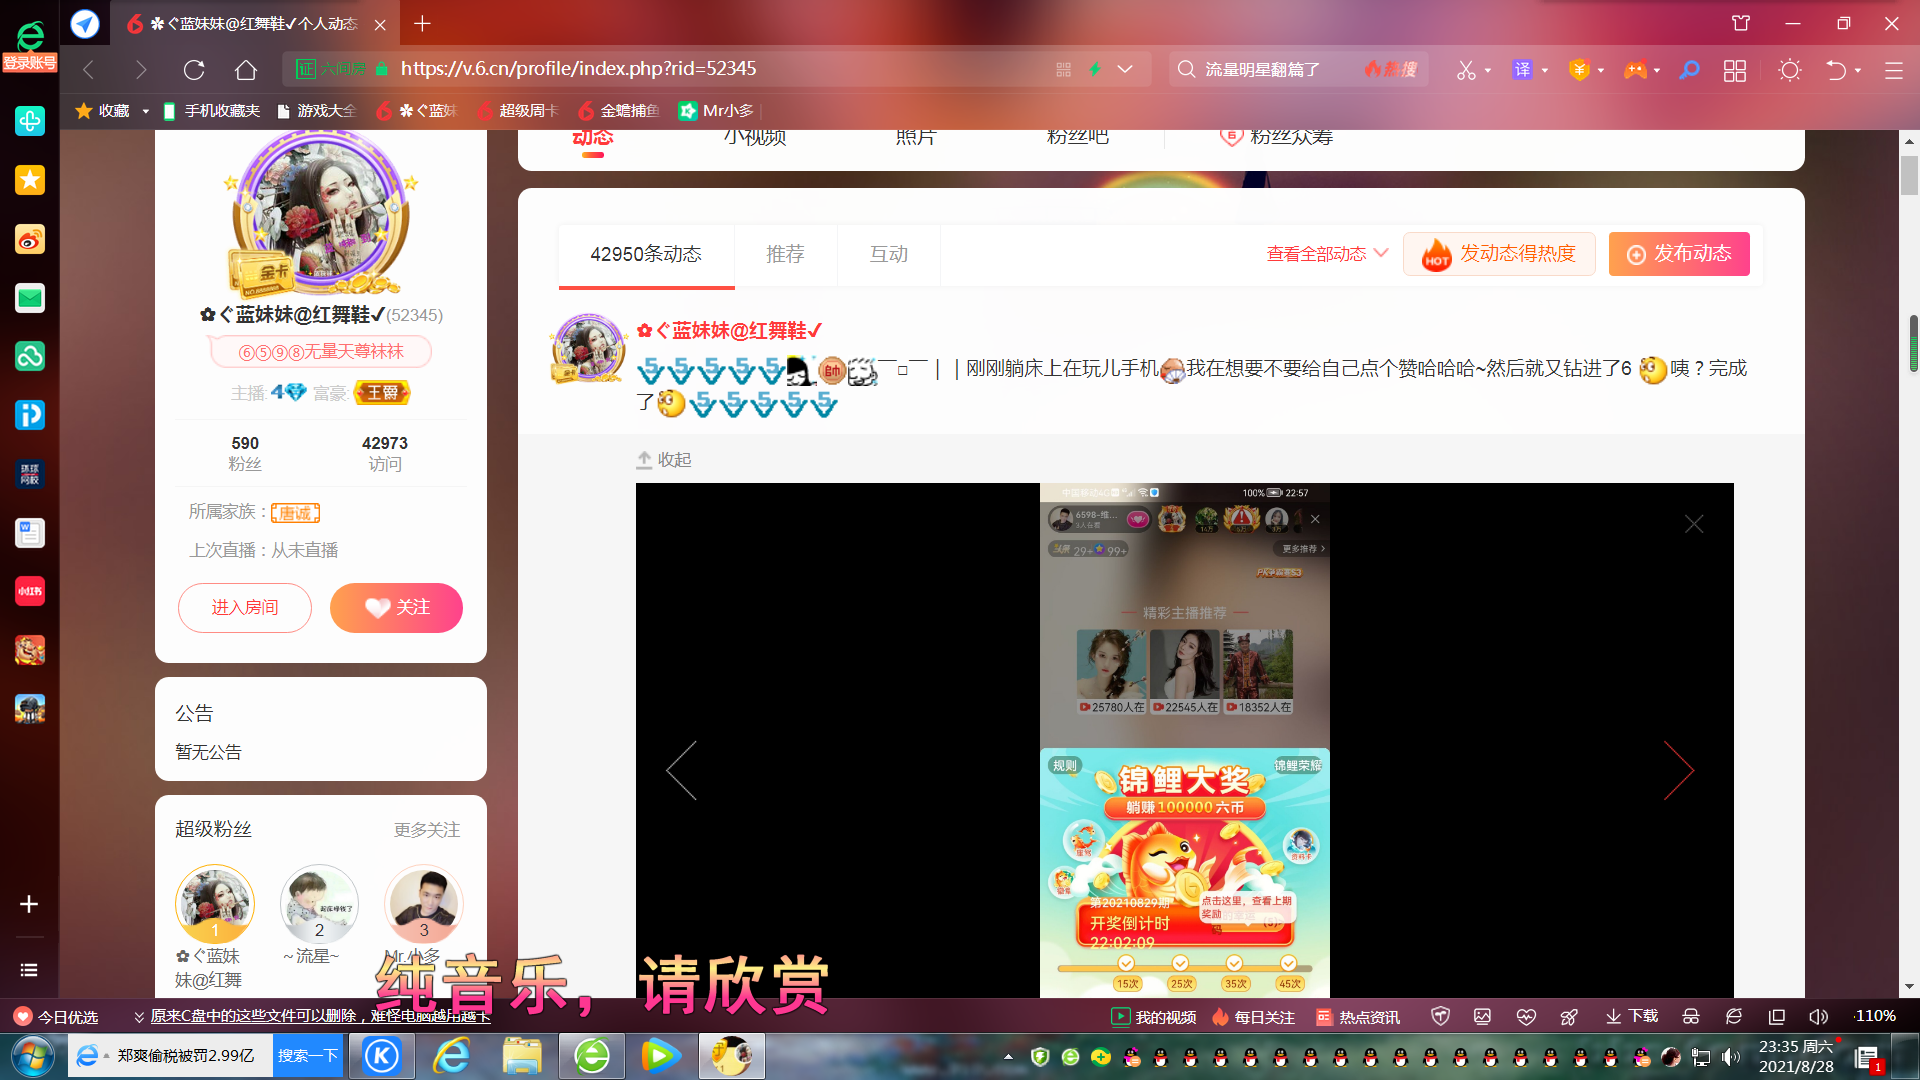
Task: Open the Xiaohongshu sidebar icon
Action: (30, 591)
